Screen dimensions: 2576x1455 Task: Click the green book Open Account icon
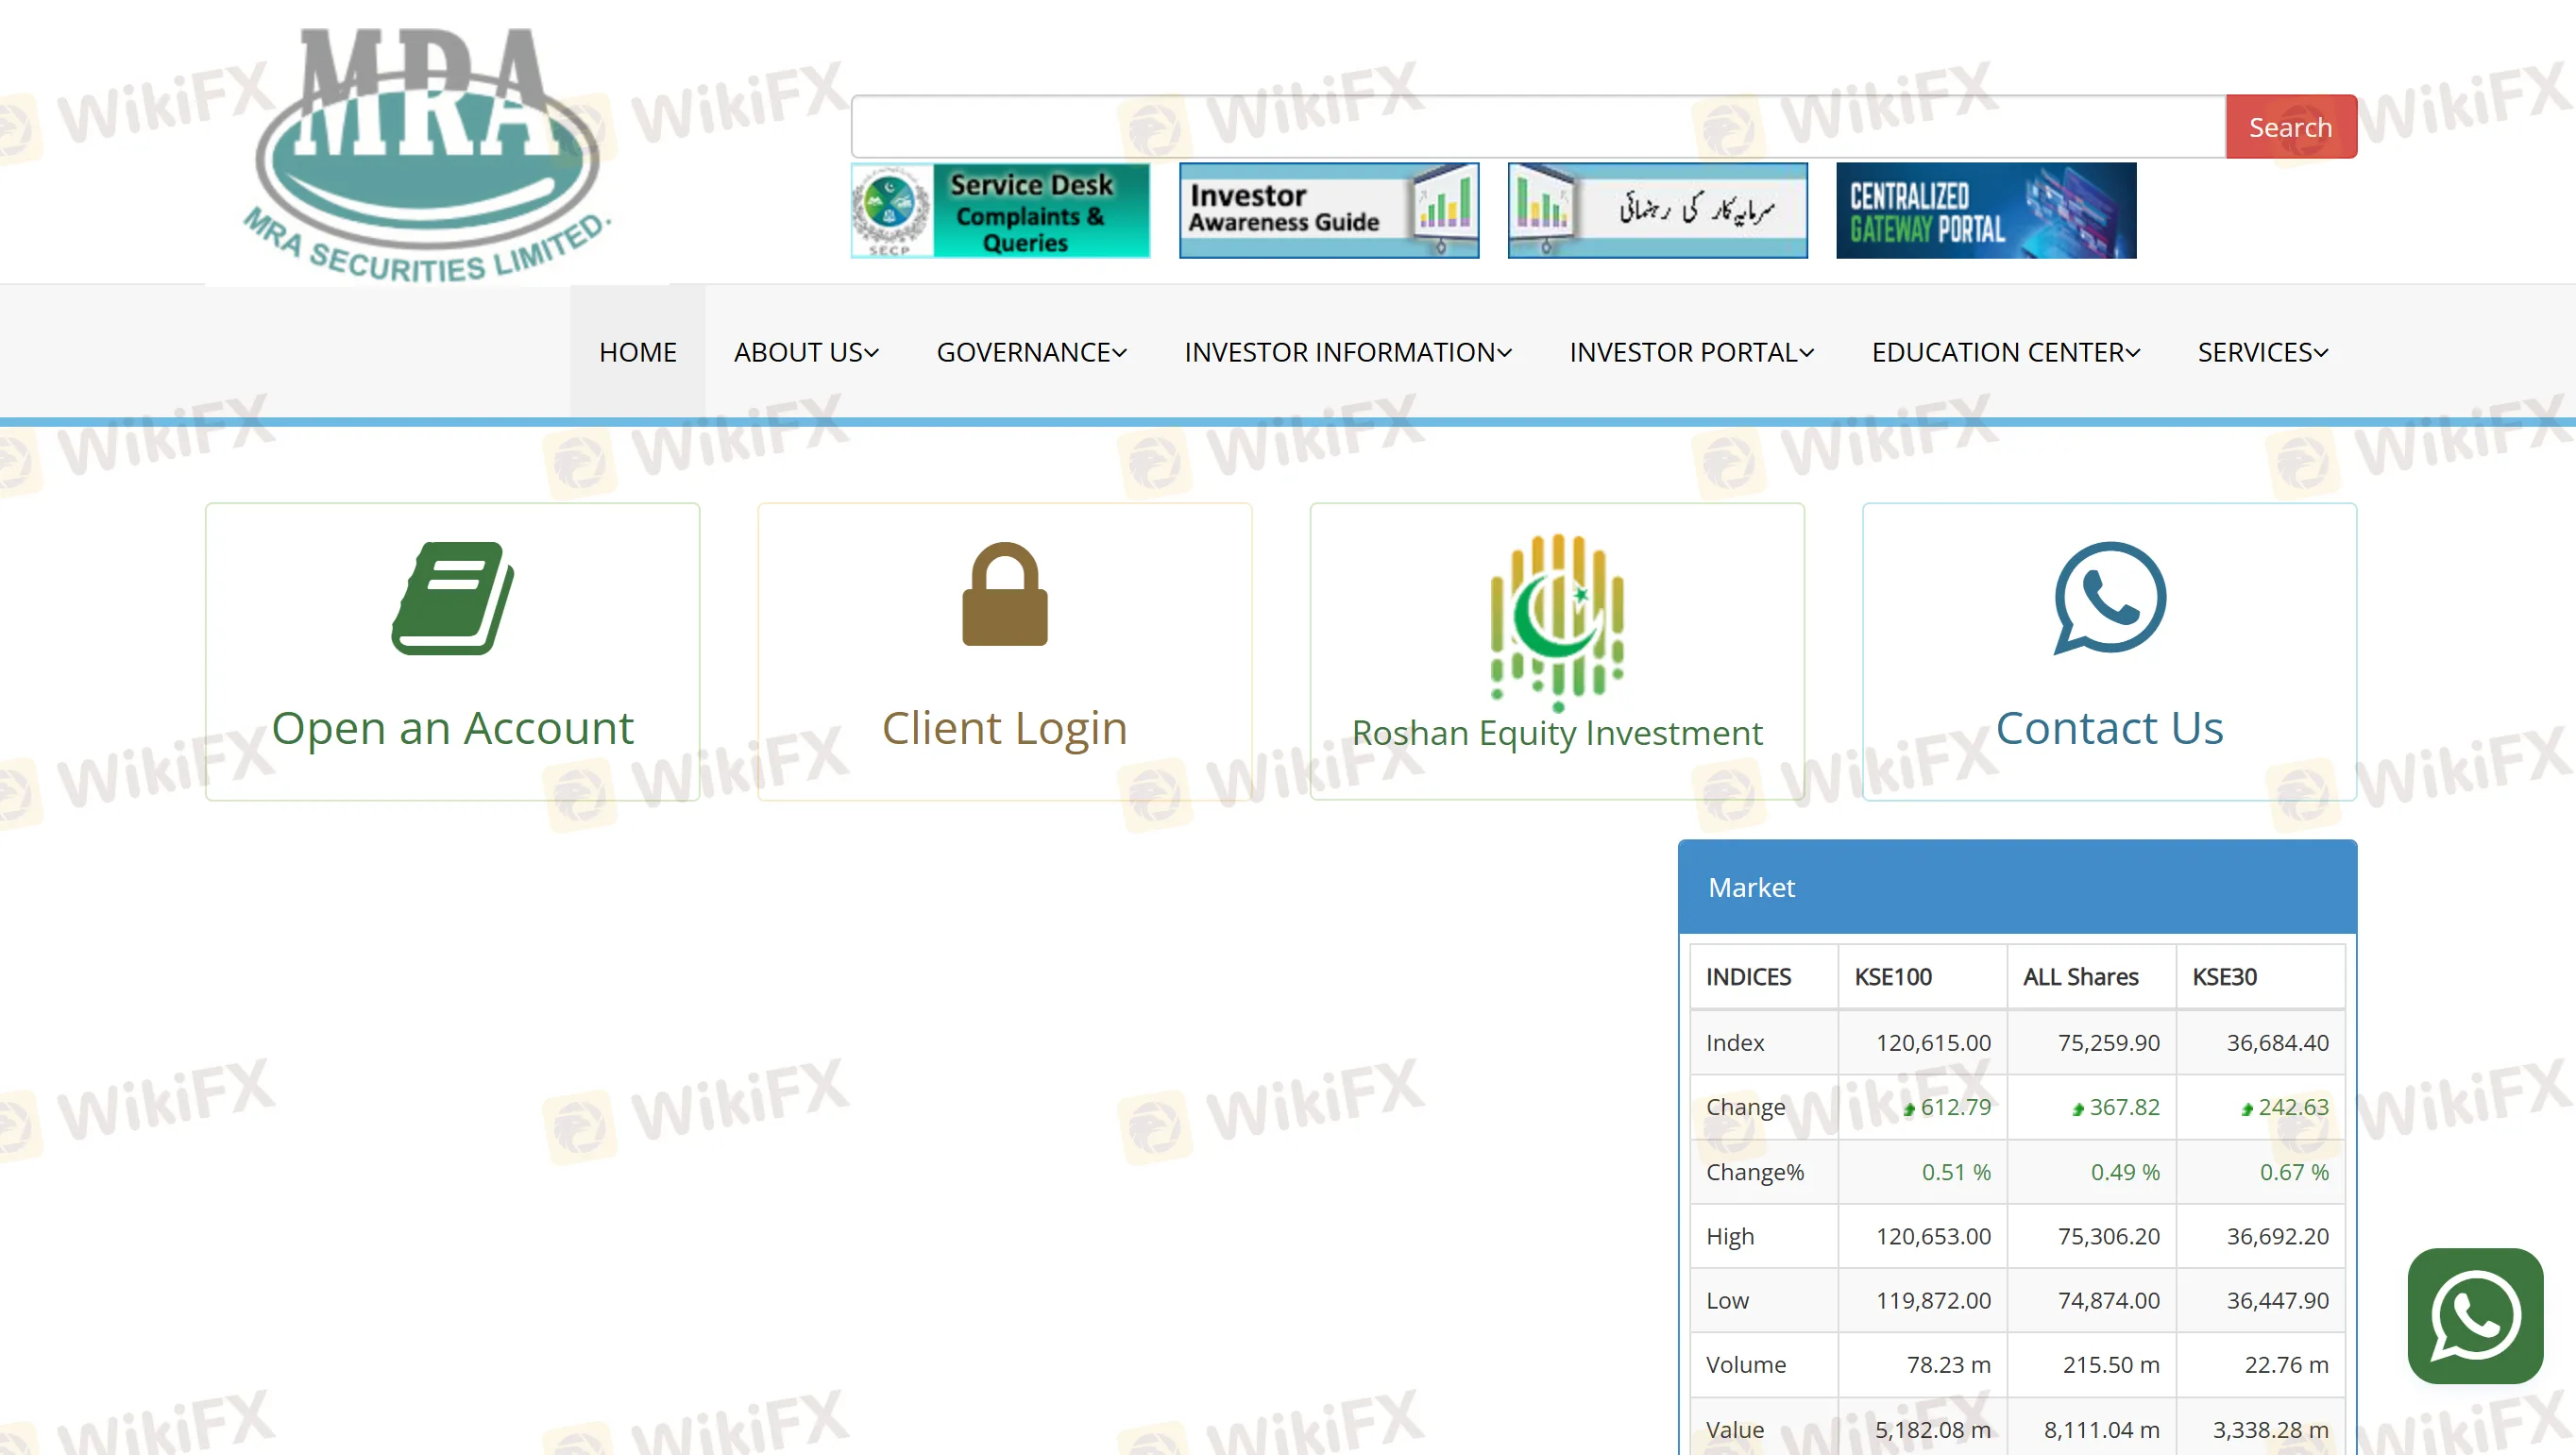(x=453, y=598)
